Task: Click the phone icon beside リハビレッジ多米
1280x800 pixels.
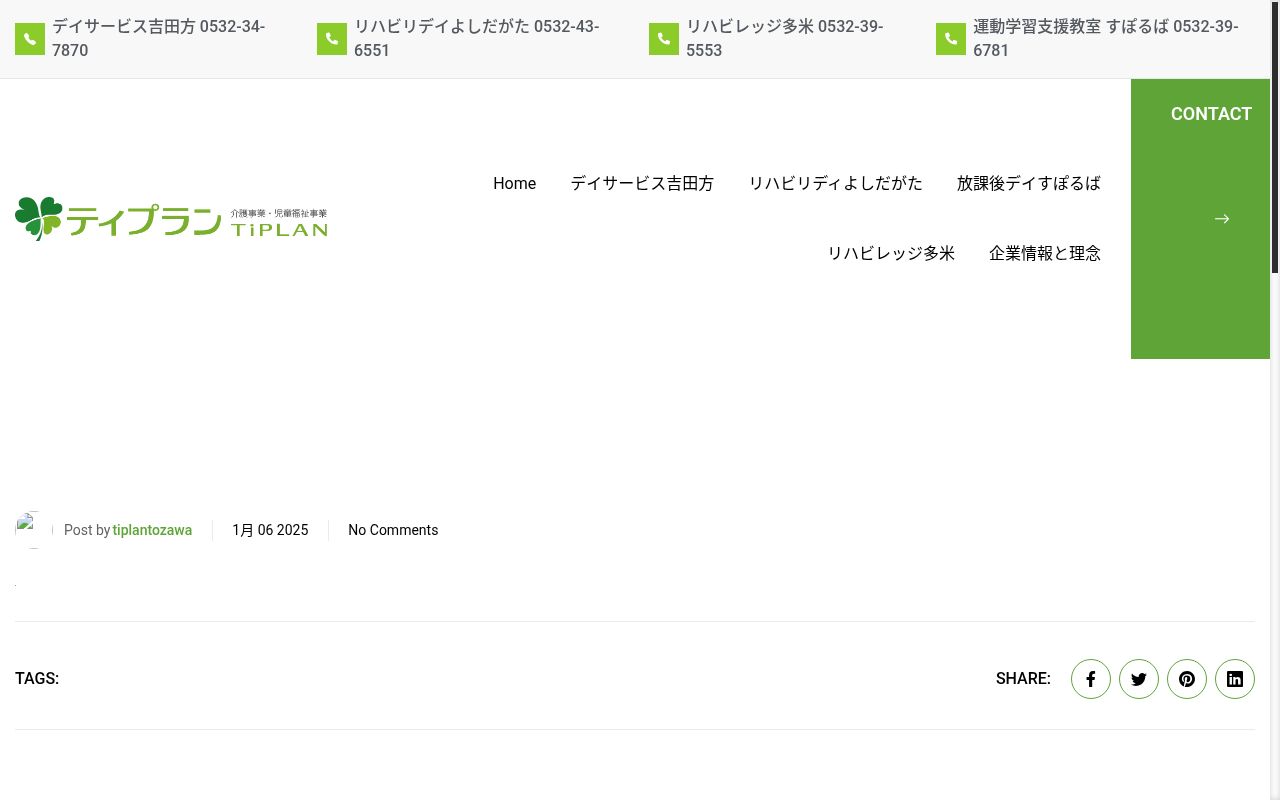Action: click(664, 39)
